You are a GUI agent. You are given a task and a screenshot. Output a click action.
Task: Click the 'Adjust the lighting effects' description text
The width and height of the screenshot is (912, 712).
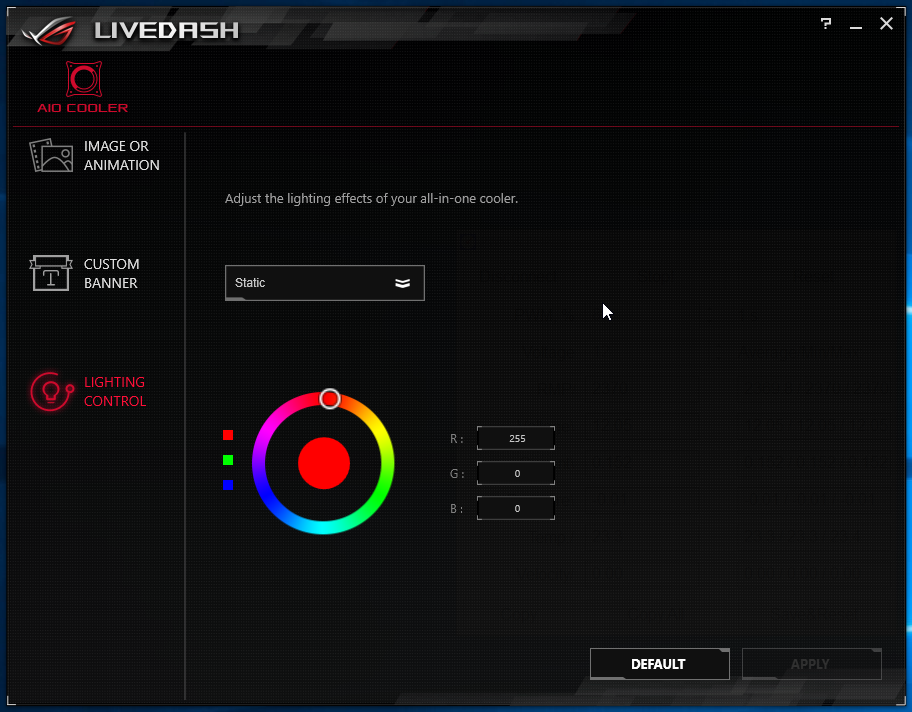click(x=371, y=198)
